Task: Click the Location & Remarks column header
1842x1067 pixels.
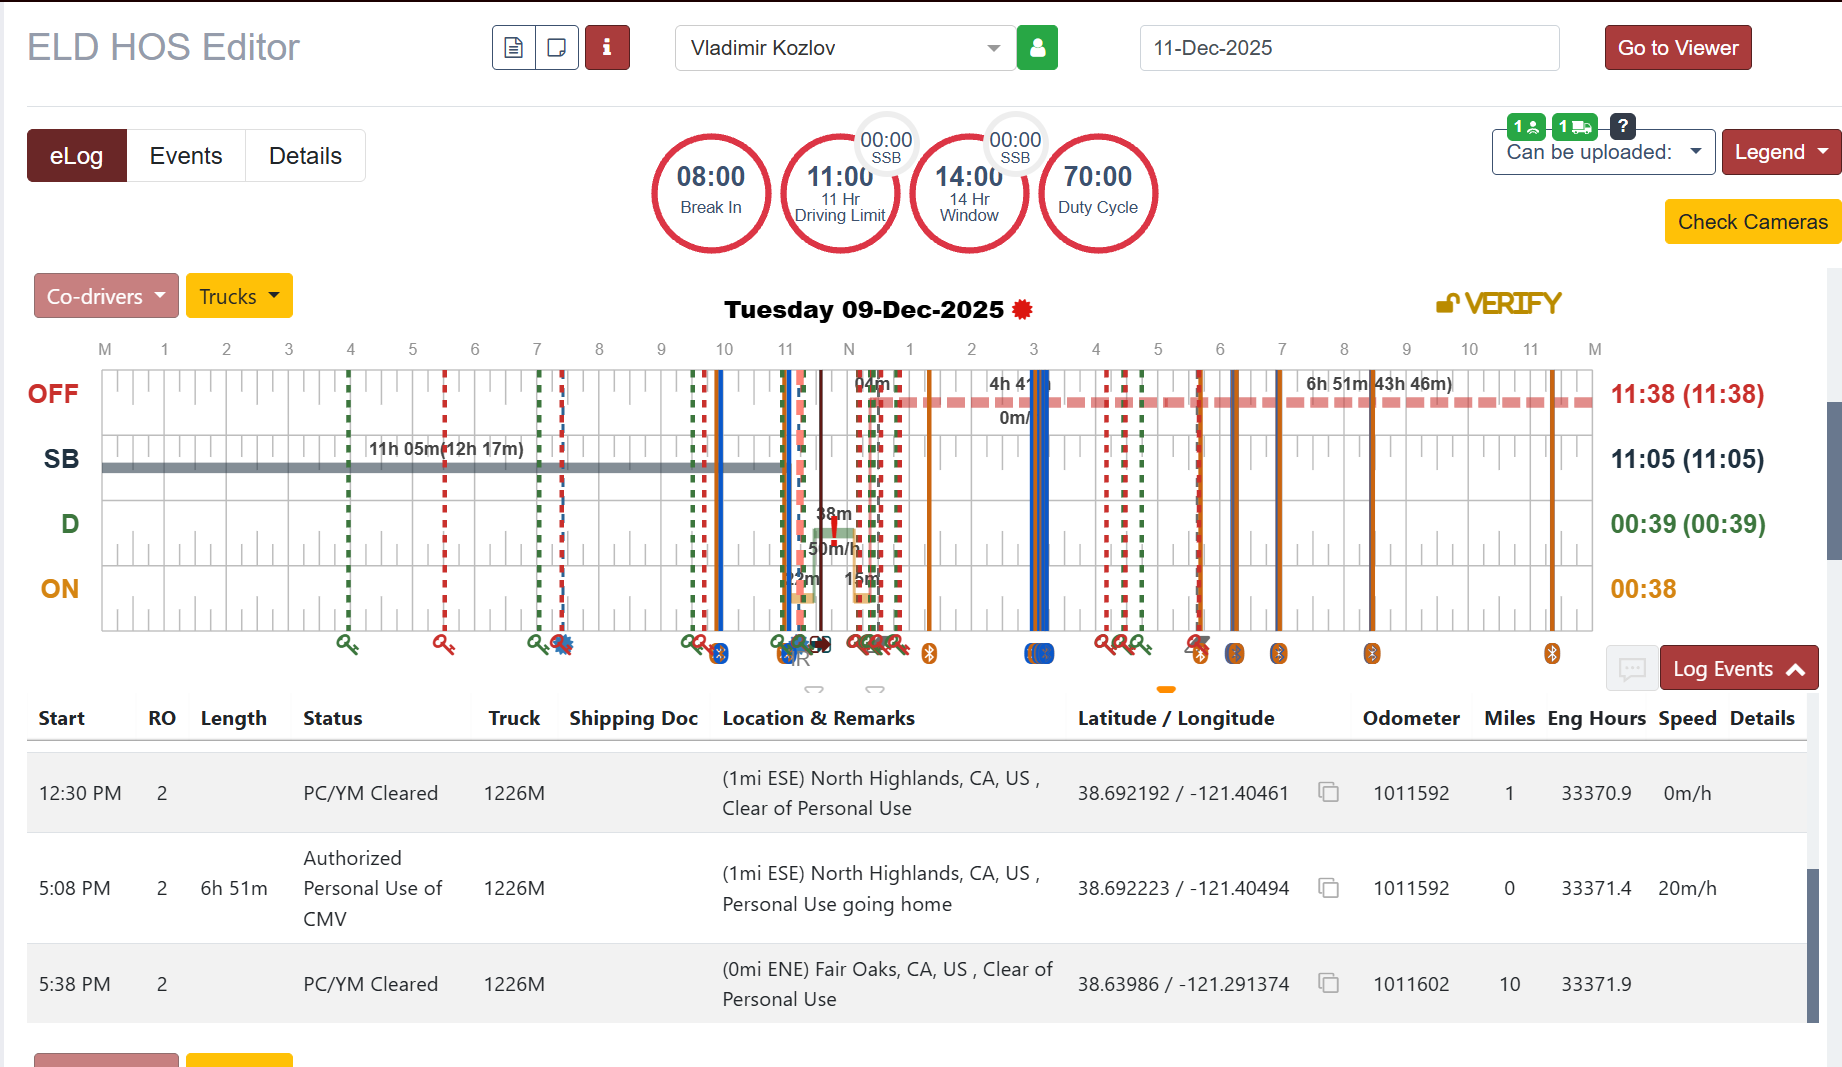Action: (818, 718)
